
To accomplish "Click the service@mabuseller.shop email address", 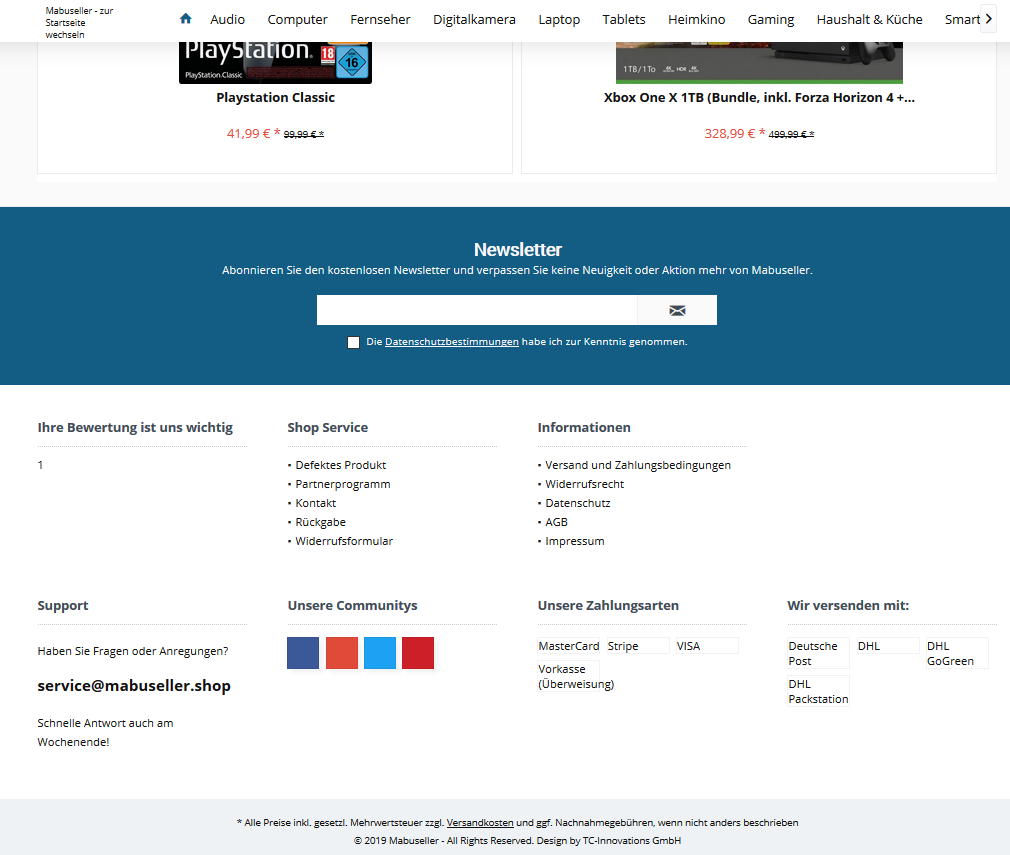I will tap(134, 686).
